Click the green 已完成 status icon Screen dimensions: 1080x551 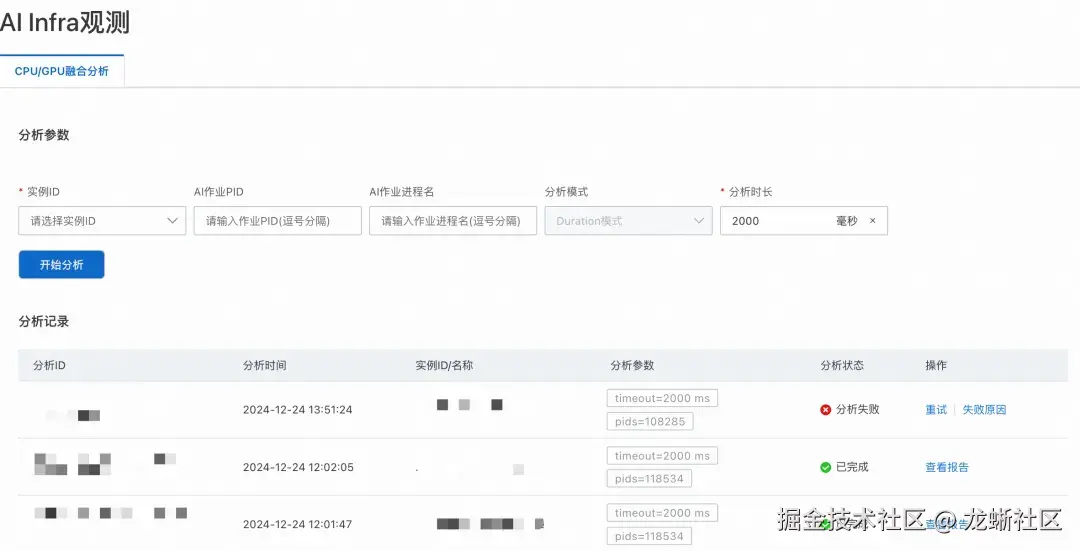click(x=826, y=468)
